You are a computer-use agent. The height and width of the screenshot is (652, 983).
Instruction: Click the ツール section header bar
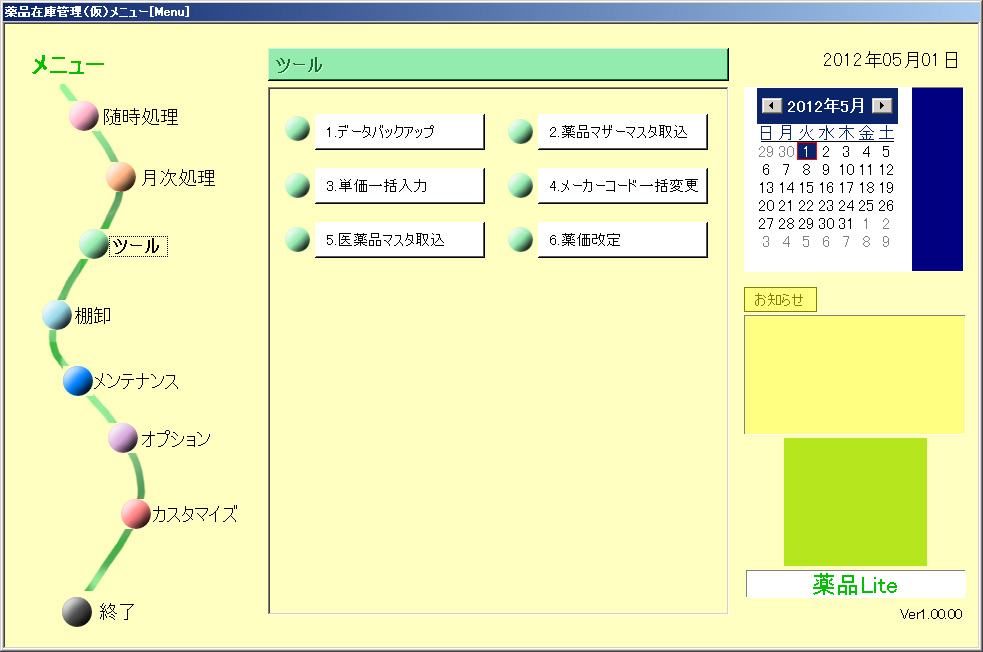coord(498,65)
